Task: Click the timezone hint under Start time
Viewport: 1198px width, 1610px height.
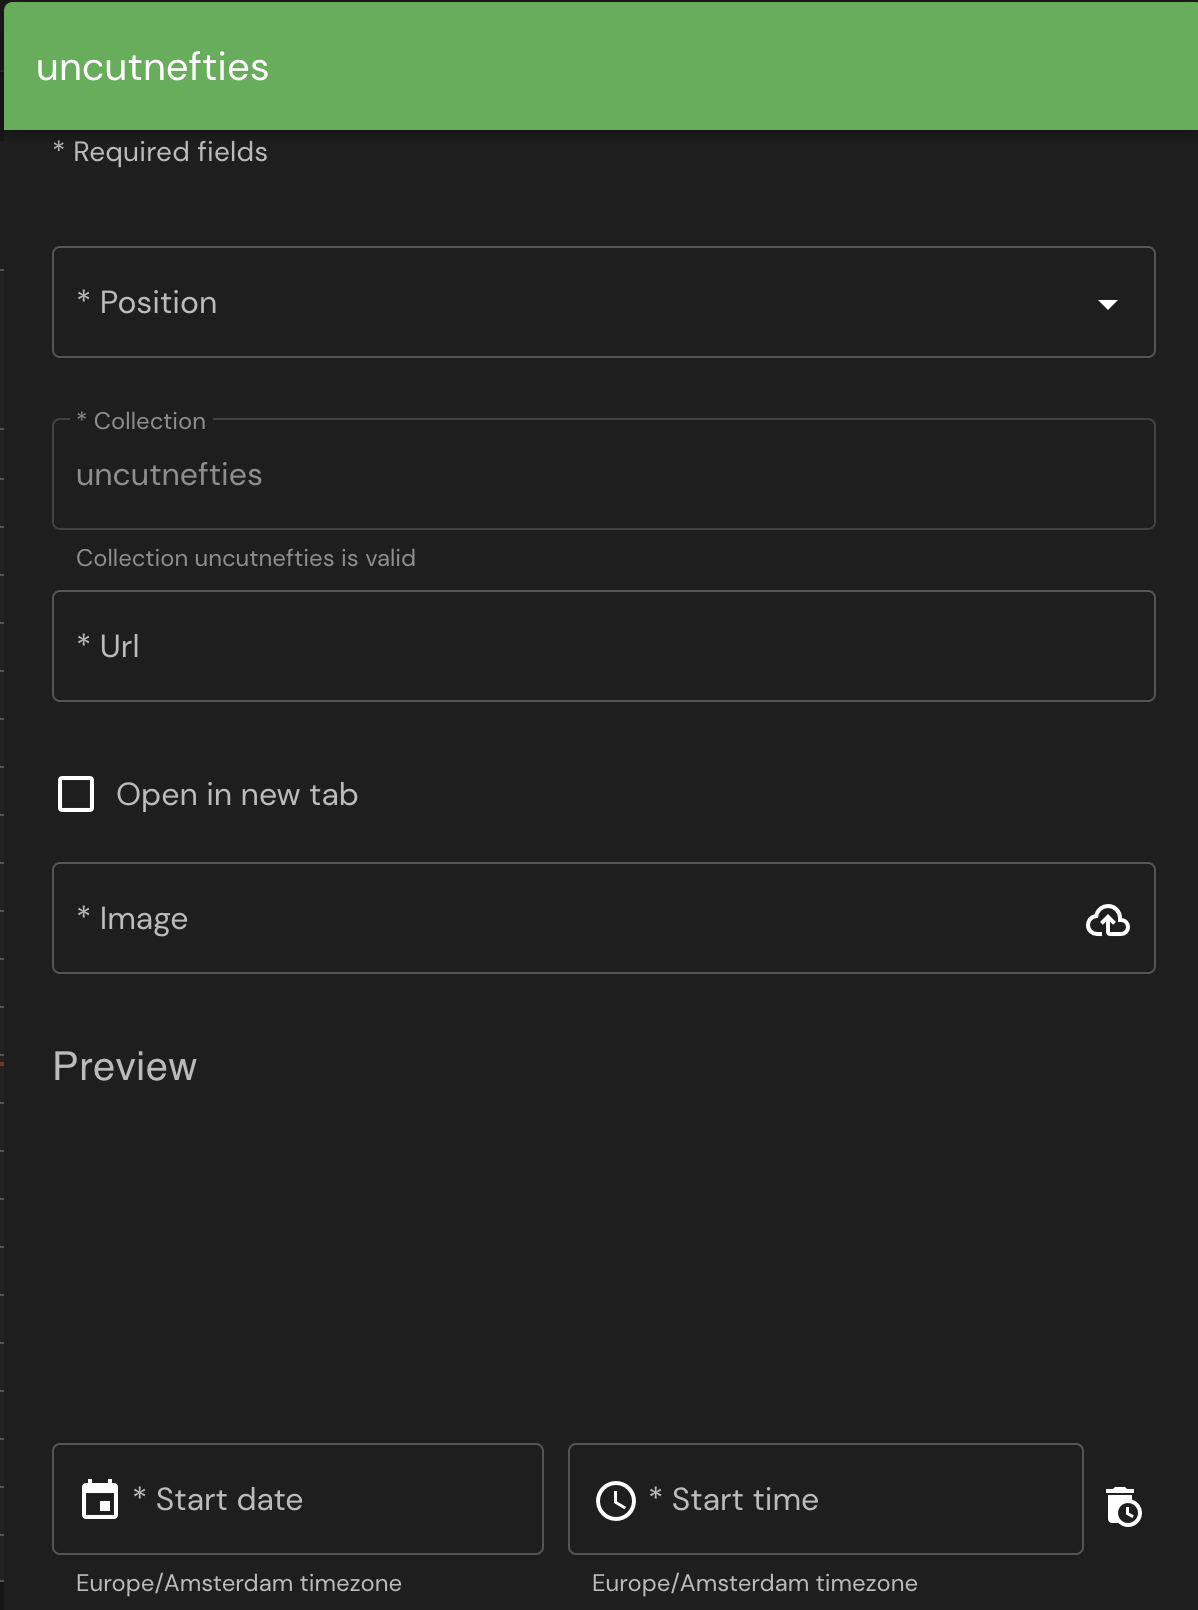Action: pyautogui.click(x=755, y=1583)
